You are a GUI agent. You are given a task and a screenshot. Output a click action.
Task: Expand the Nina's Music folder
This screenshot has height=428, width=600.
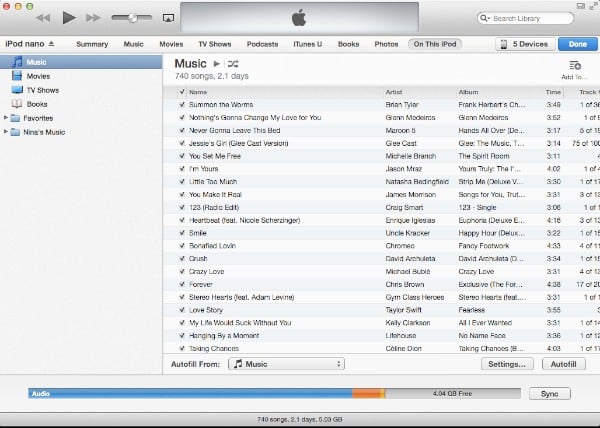8,132
